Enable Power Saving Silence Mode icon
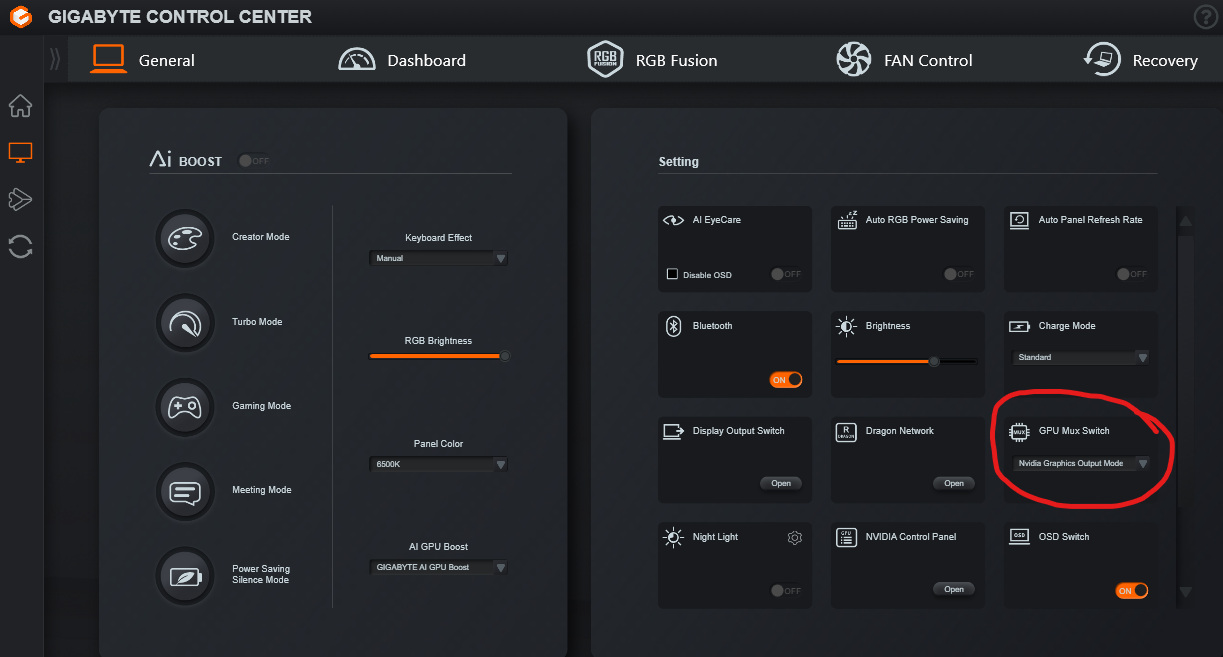The width and height of the screenshot is (1223, 657). [185, 575]
